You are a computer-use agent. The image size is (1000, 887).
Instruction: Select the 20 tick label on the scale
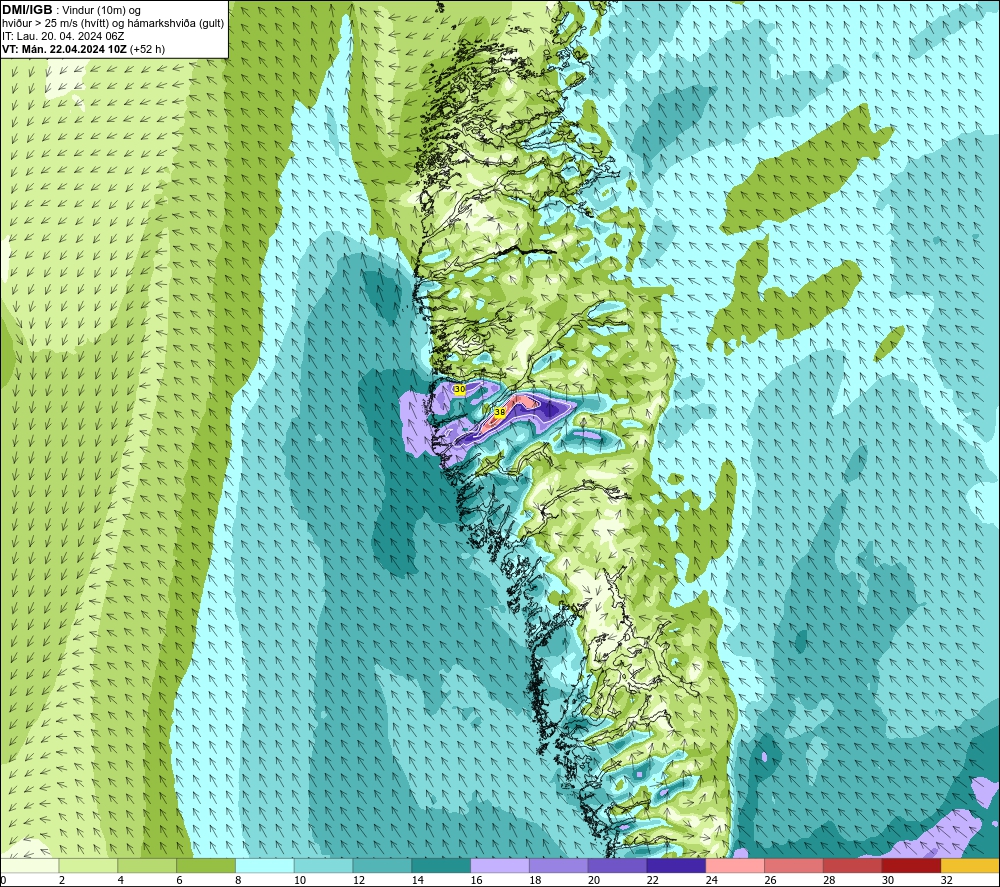[594, 881]
